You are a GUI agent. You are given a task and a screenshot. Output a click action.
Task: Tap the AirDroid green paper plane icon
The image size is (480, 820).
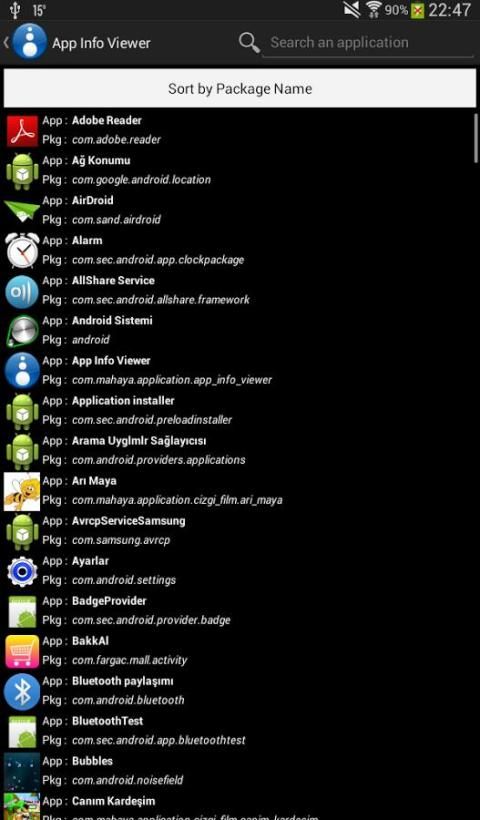point(22,210)
